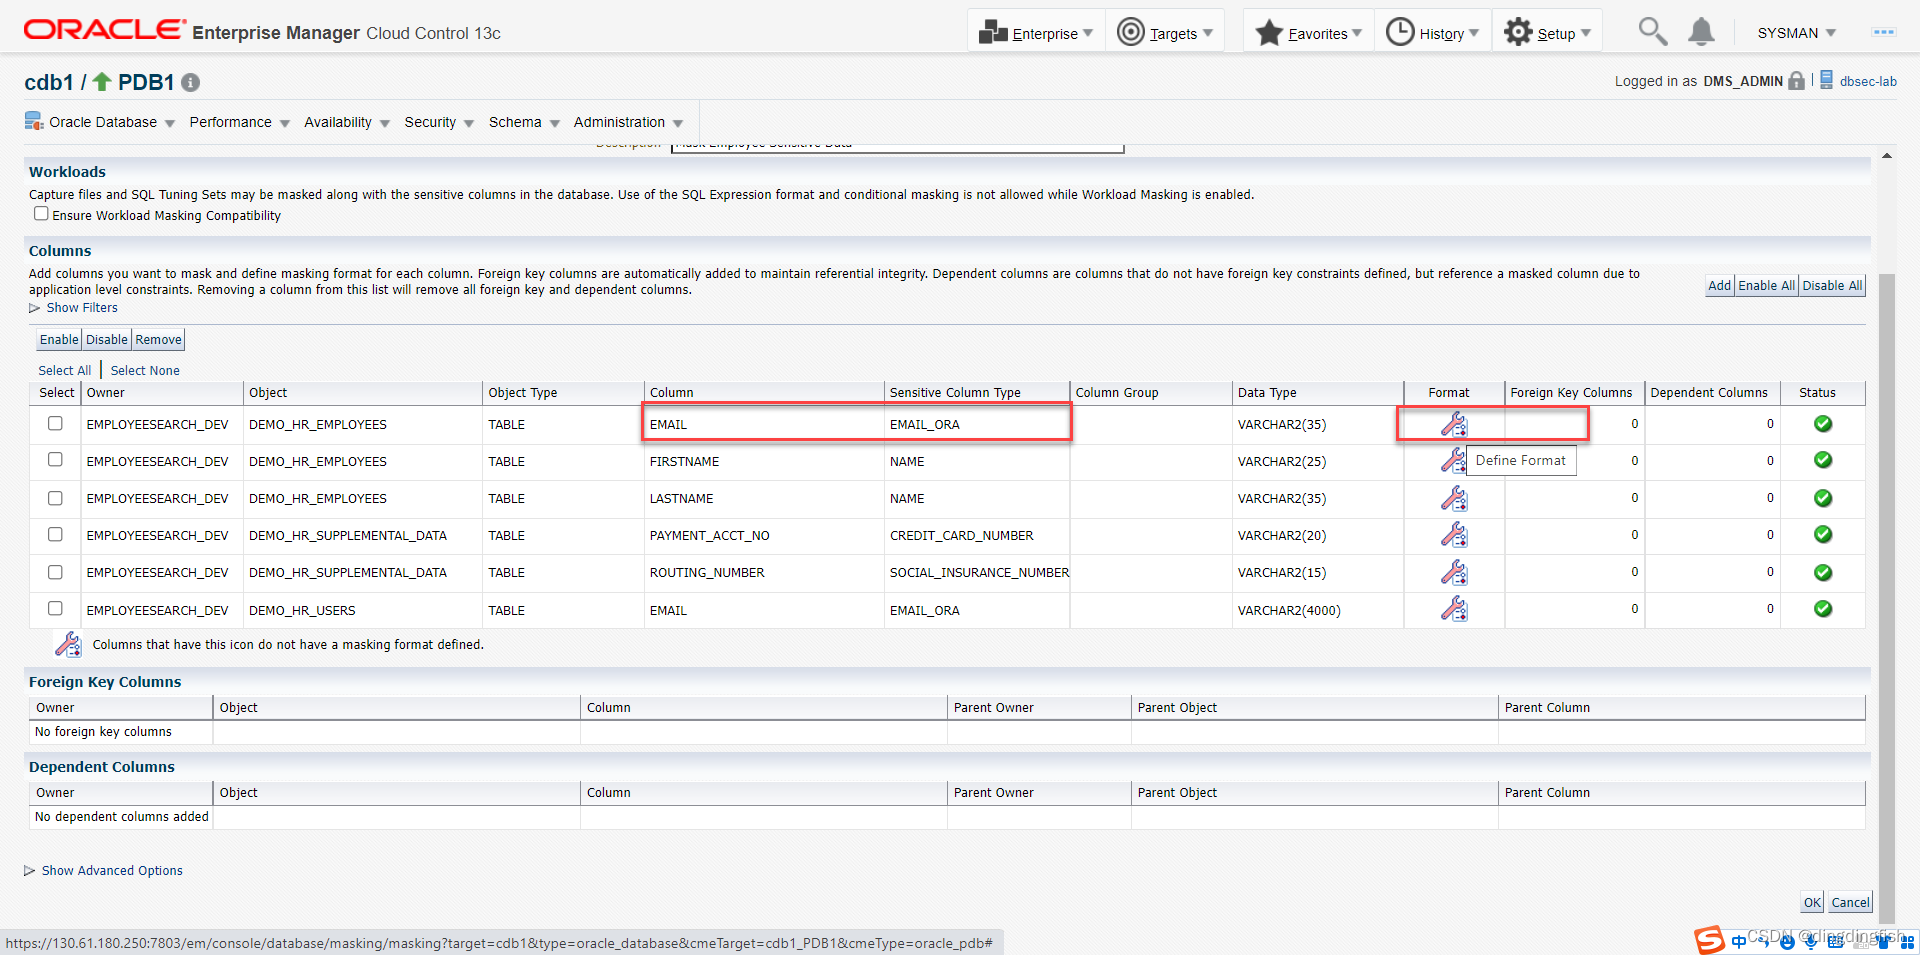Click the Disable button above table
Image resolution: width=1920 pixels, height=955 pixels.
tap(106, 340)
